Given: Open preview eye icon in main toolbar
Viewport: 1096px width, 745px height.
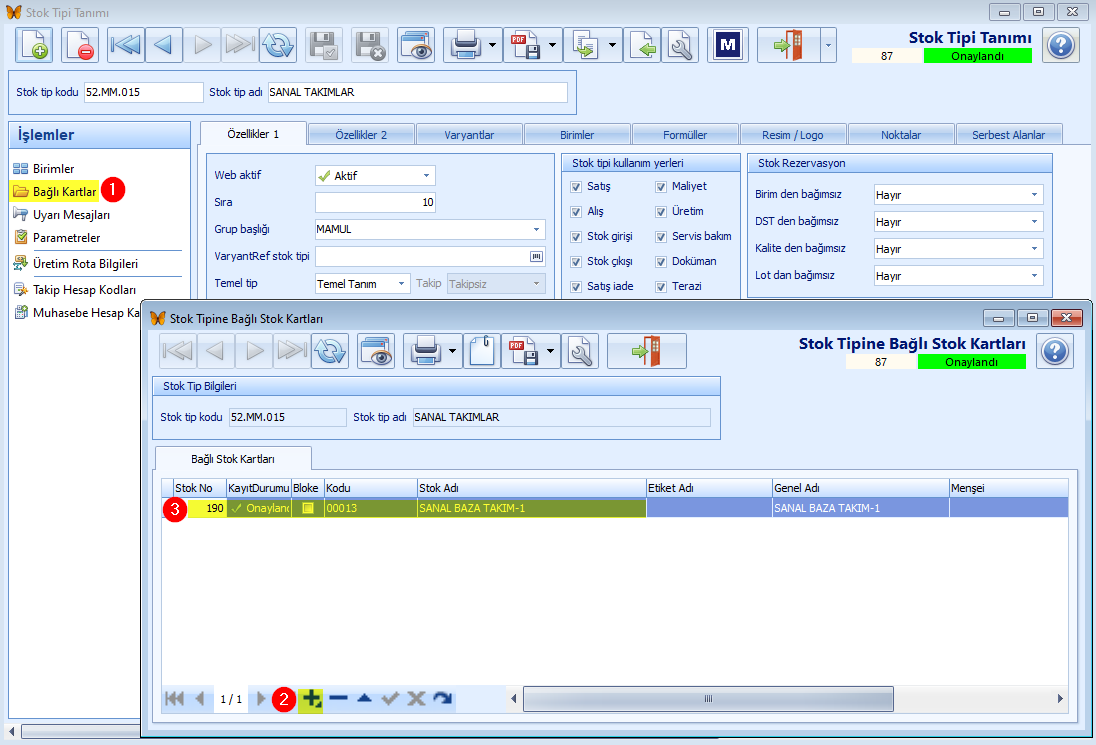Looking at the screenshot, I should point(416,45).
